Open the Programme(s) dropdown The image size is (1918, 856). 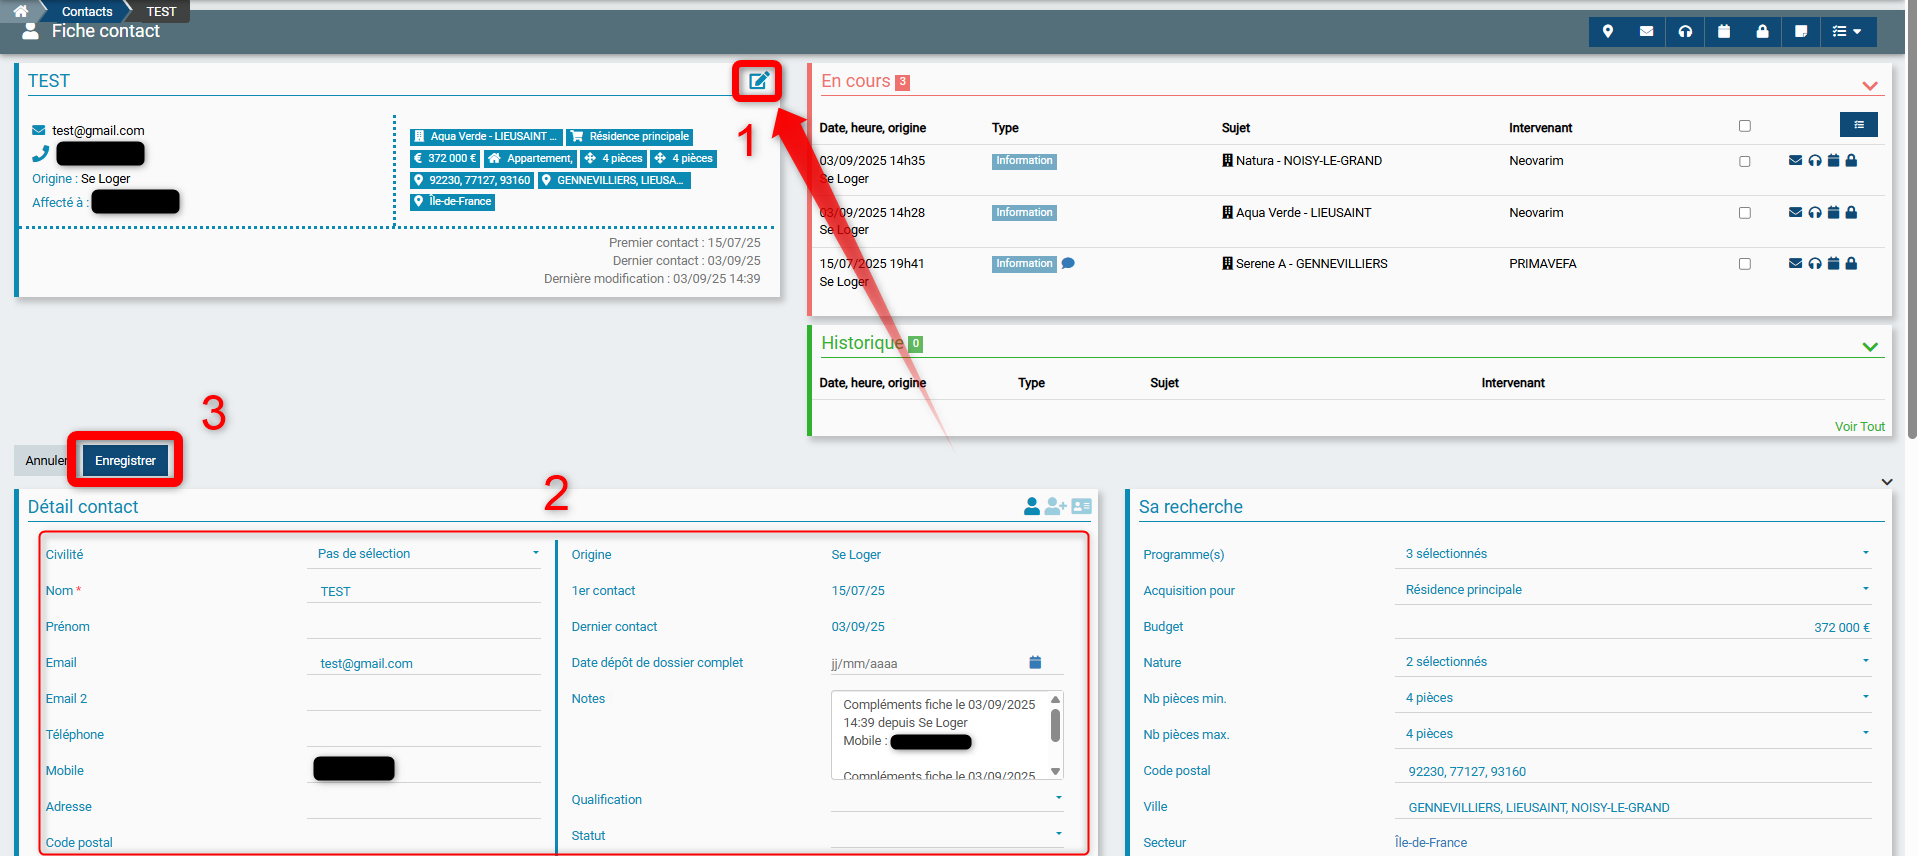click(1634, 554)
